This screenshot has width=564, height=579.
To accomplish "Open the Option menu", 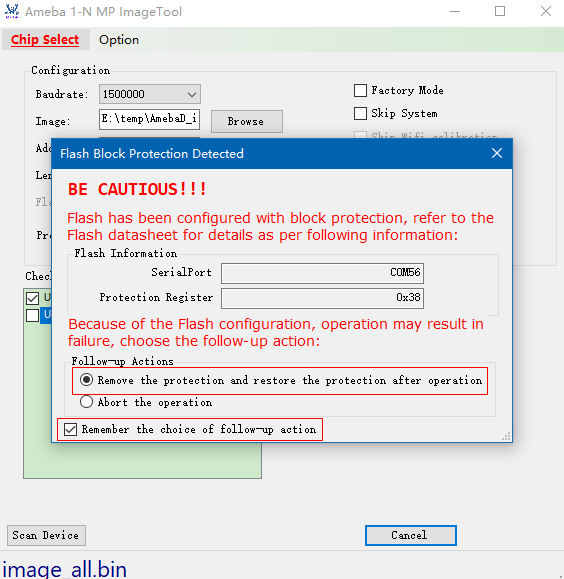I will pyautogui.click(x=119, y=40).
